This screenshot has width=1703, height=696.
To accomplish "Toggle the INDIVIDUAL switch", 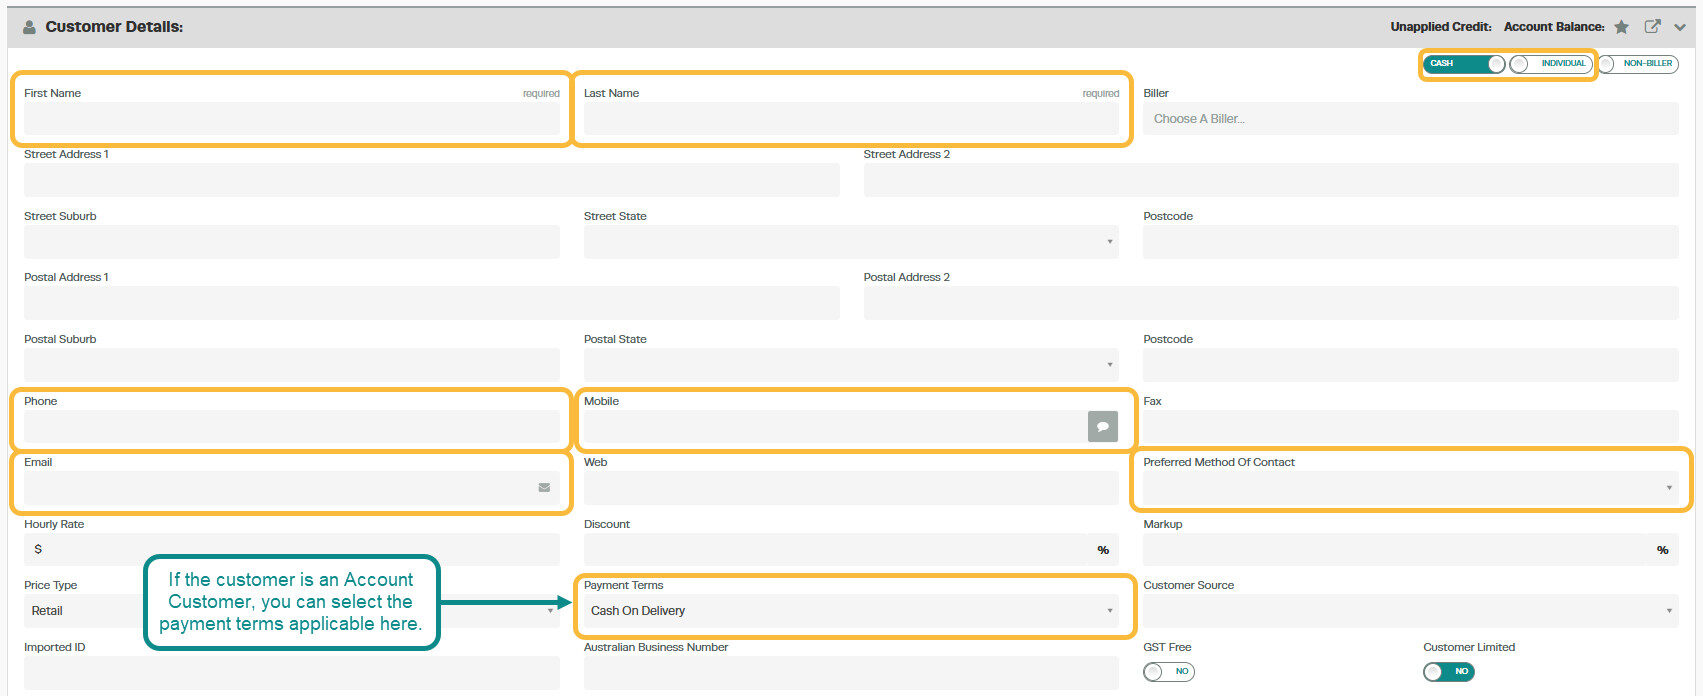I will click(1550, 64).
